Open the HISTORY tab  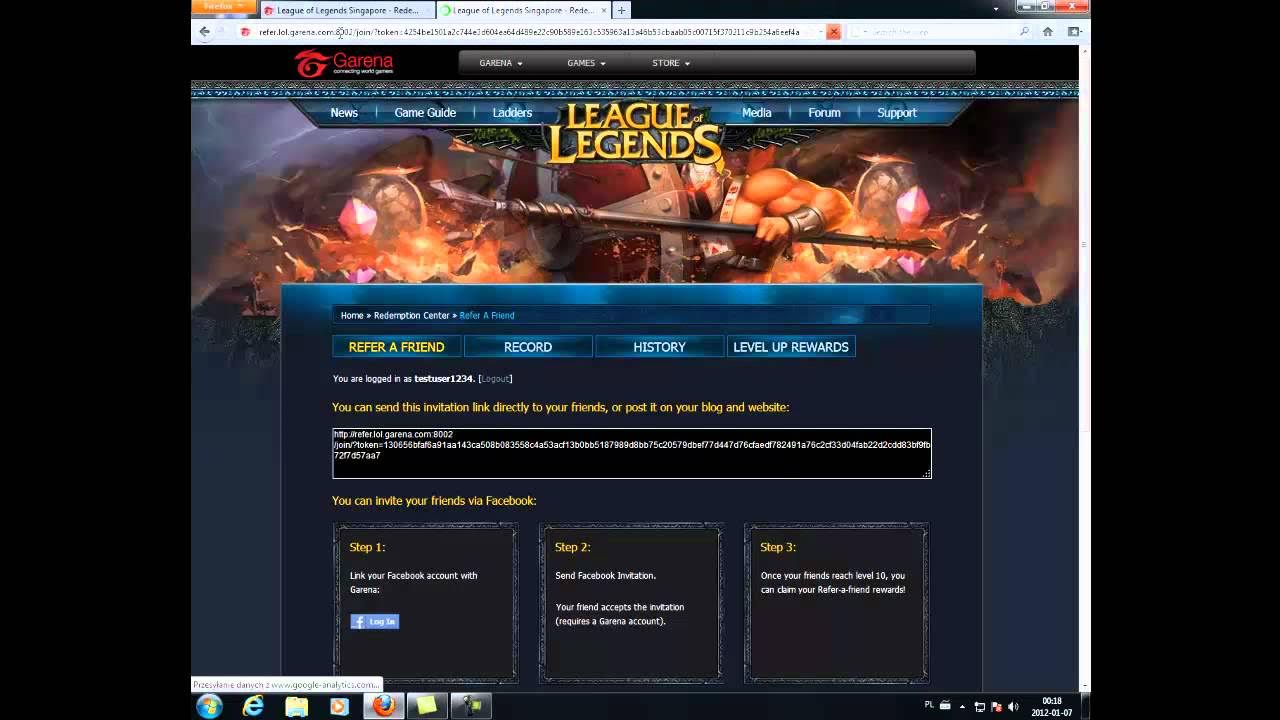[x=659, y=347]
